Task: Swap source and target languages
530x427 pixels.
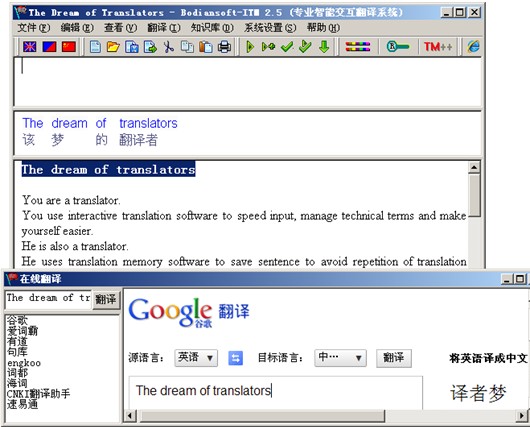Action: pyautogui.click(x=235, y=358)
